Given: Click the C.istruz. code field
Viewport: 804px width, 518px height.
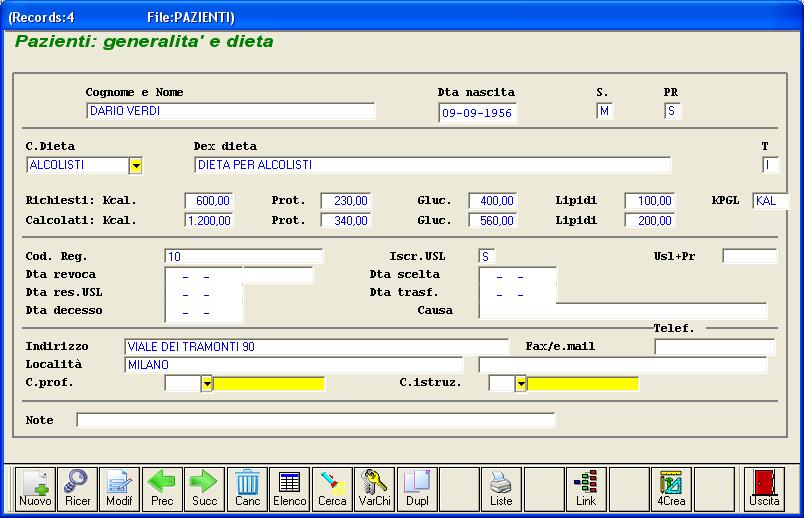Looking at the screenshot, I should point(502,383).
